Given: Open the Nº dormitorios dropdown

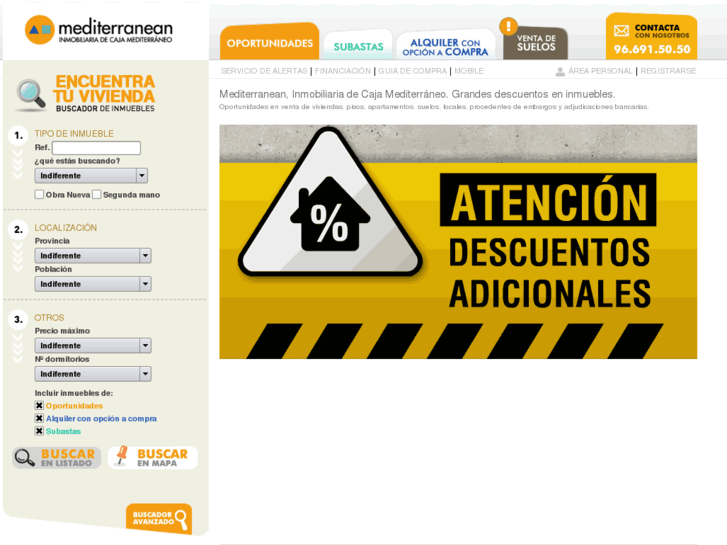Looking at the screenshot, I should (93, 374).
